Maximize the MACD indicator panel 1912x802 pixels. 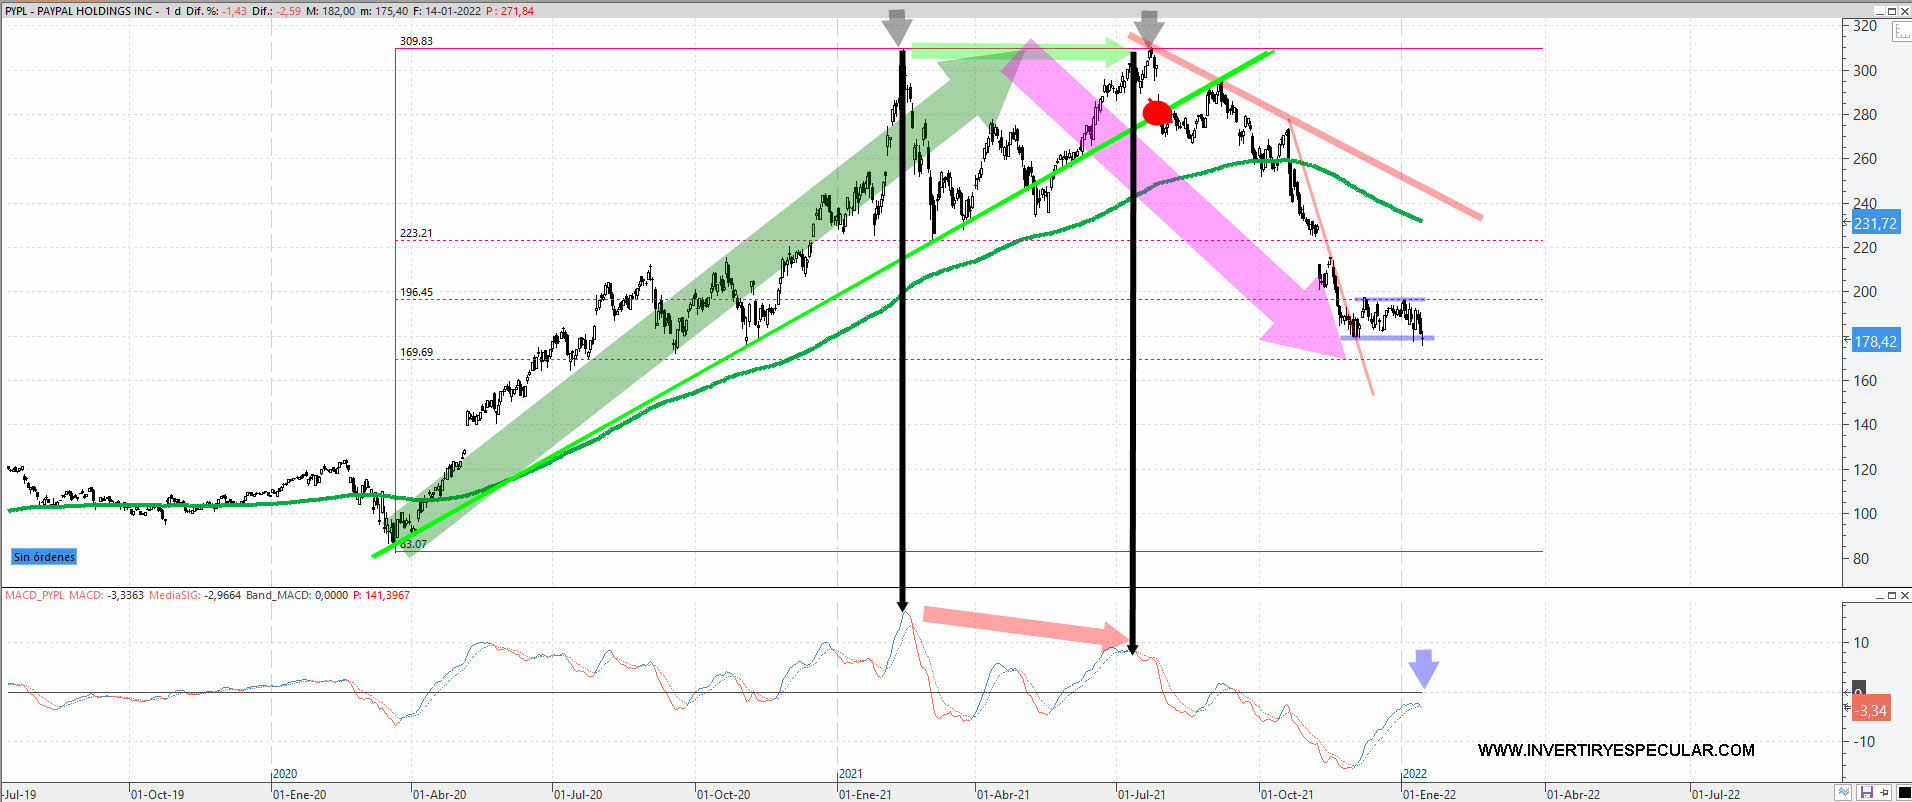[x=1892, y=595]
